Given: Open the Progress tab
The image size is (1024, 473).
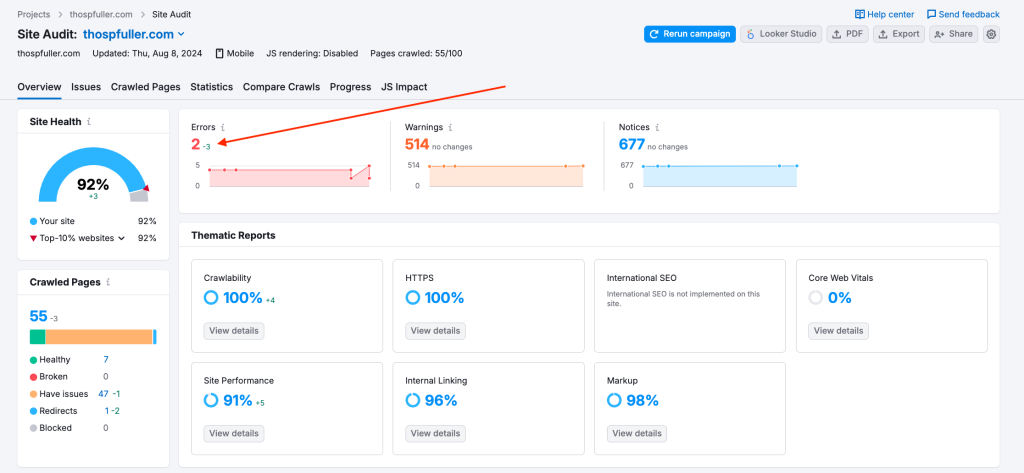Looking at the screenshot, I should point(350,87).
